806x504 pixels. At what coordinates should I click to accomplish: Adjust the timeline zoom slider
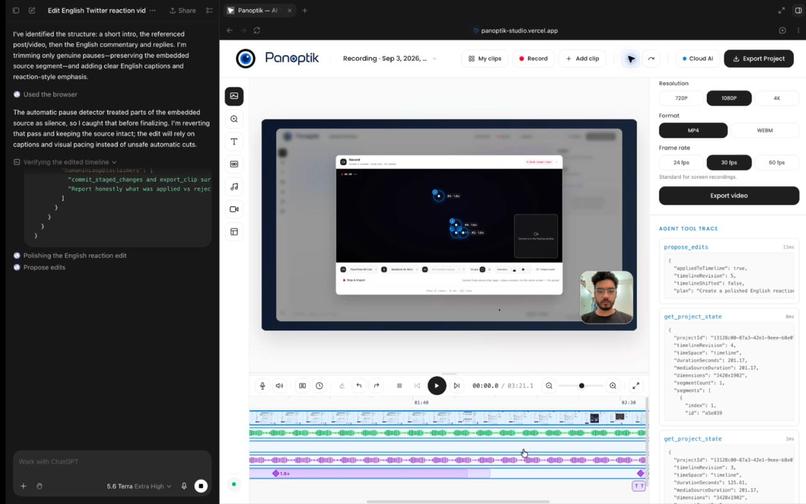coord(581,386)
